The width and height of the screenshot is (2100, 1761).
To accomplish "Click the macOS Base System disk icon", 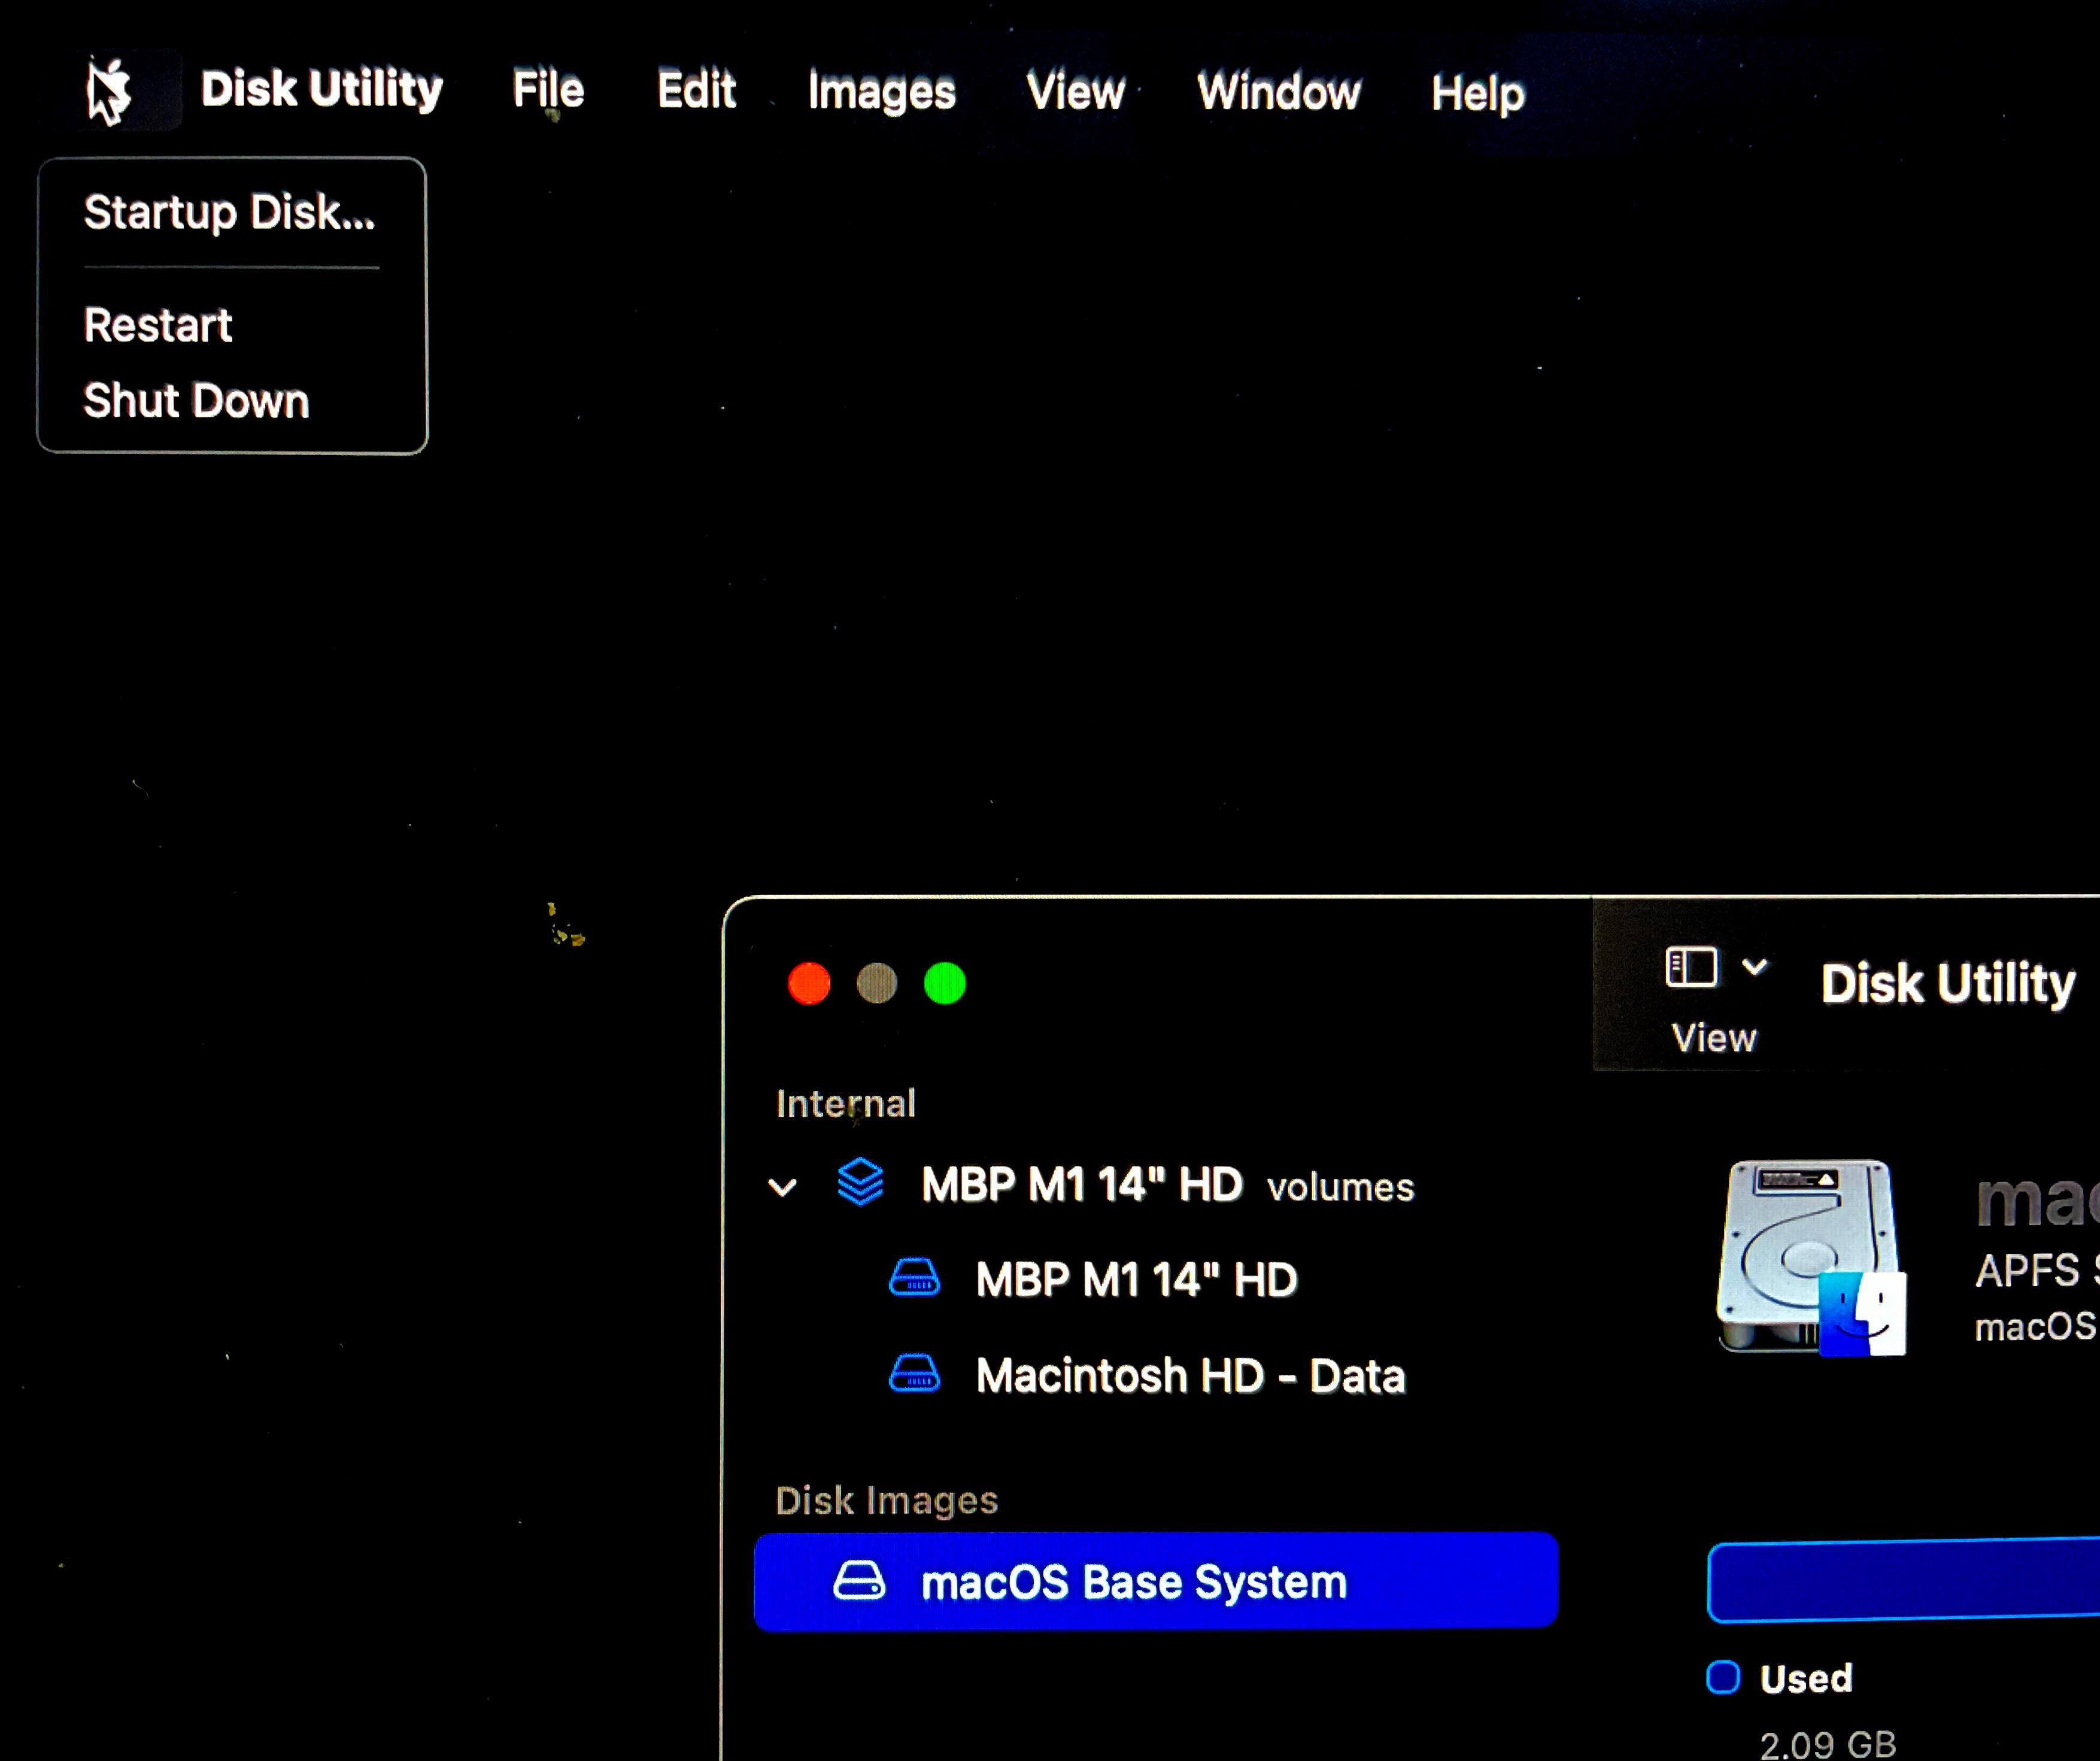I will click(x=859, y=1581).
